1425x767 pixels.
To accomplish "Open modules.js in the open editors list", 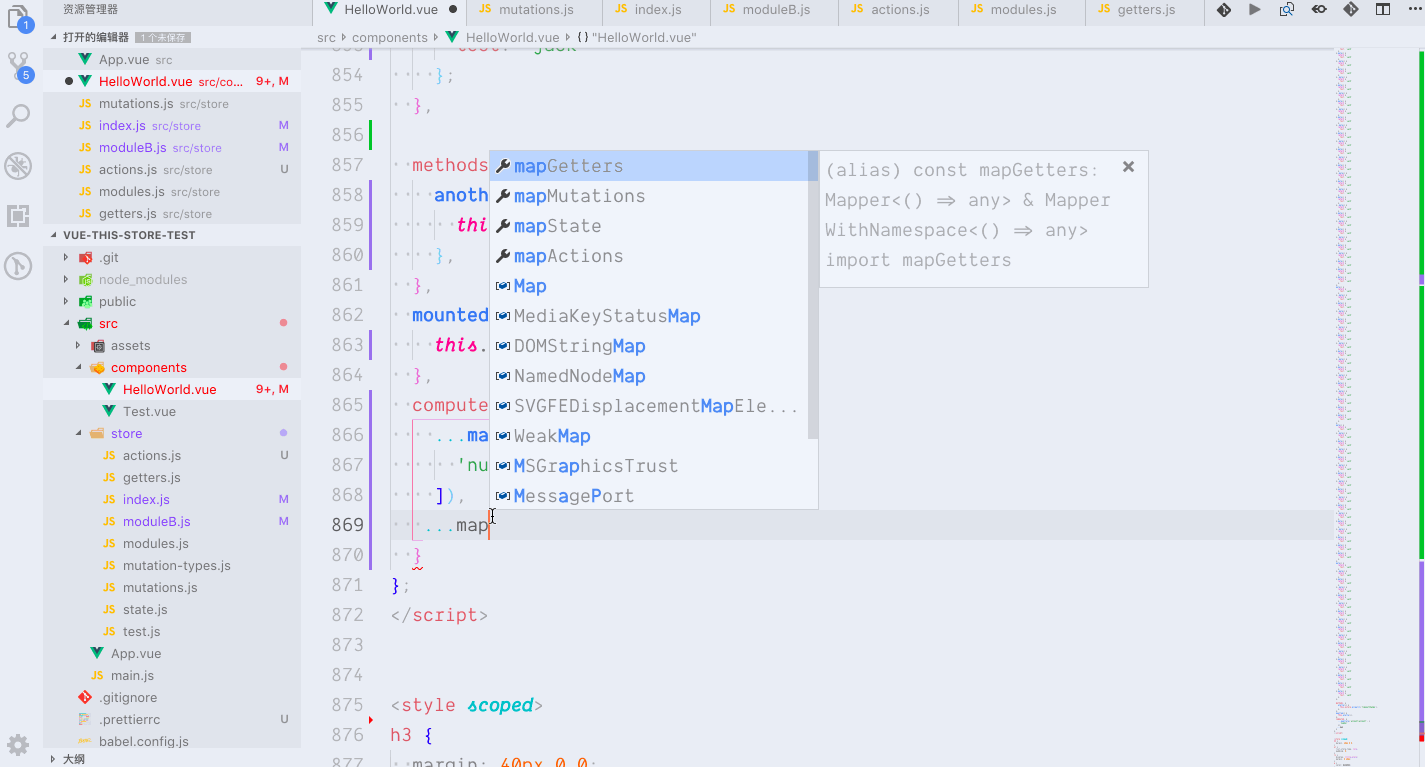I will pos(172,191).
